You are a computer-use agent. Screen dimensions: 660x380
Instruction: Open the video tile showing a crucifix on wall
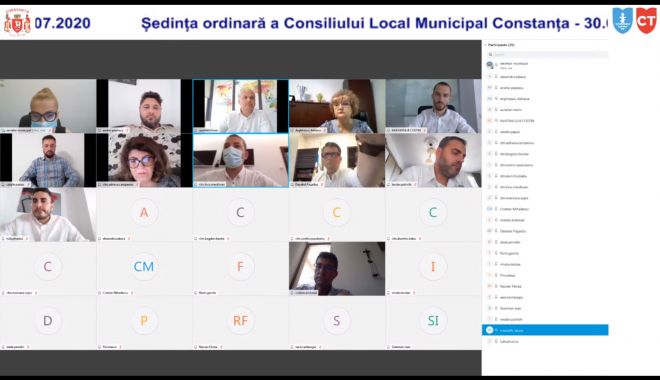tap(337, 268)
